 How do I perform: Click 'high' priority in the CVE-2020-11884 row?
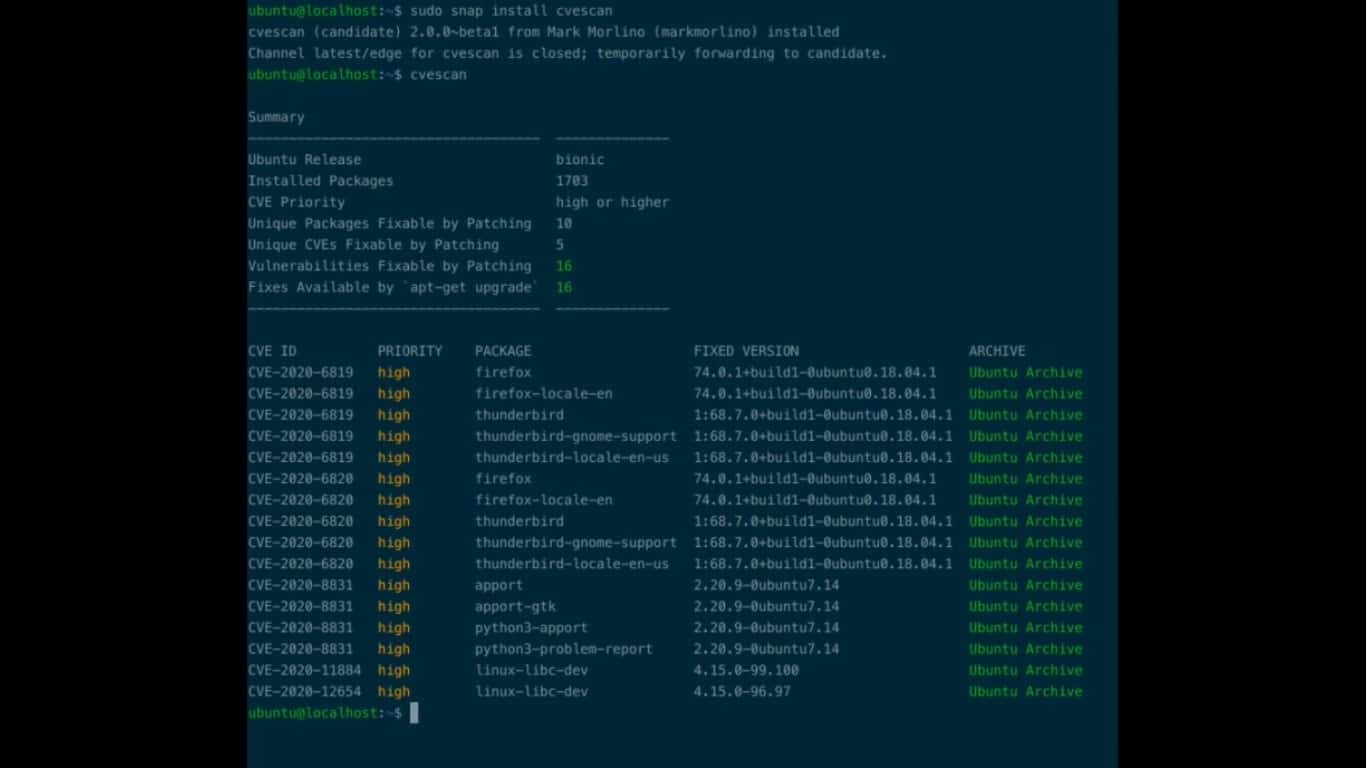(x=394, y=670)
